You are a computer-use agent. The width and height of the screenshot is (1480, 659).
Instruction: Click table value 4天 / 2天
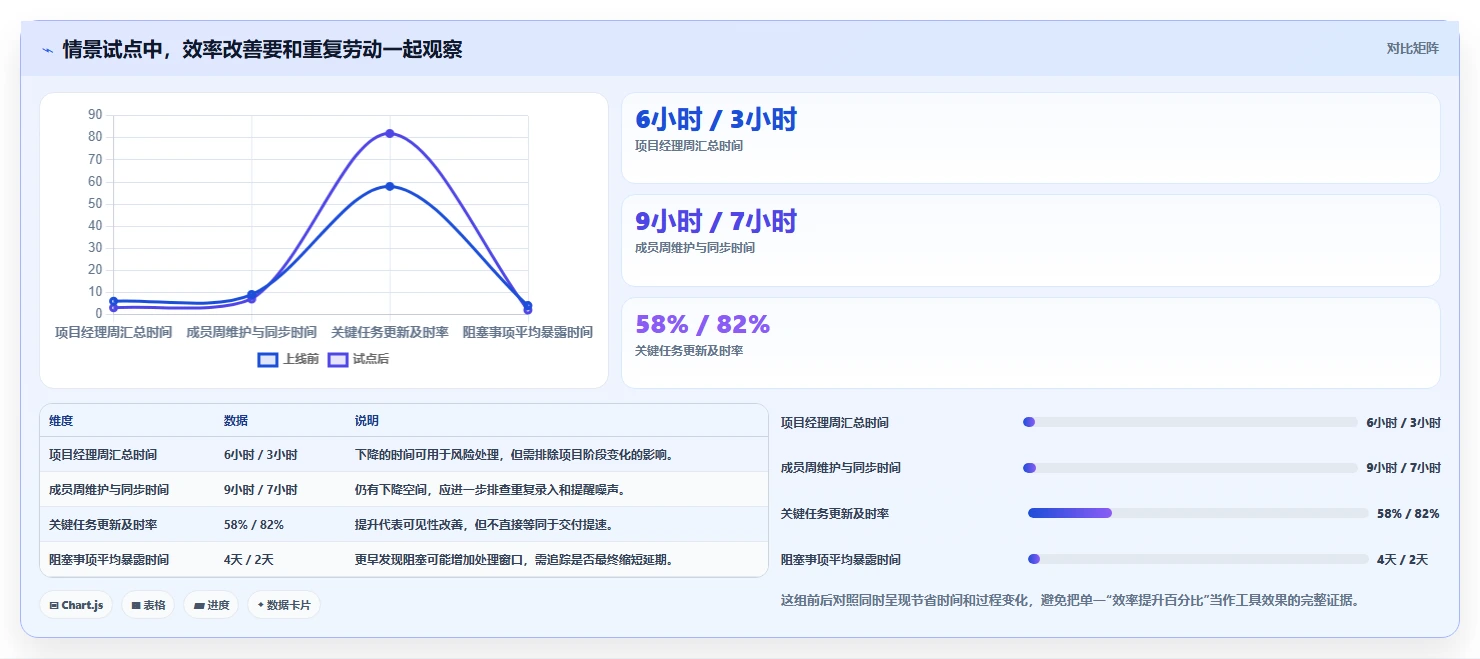click(x=250, y=560)
